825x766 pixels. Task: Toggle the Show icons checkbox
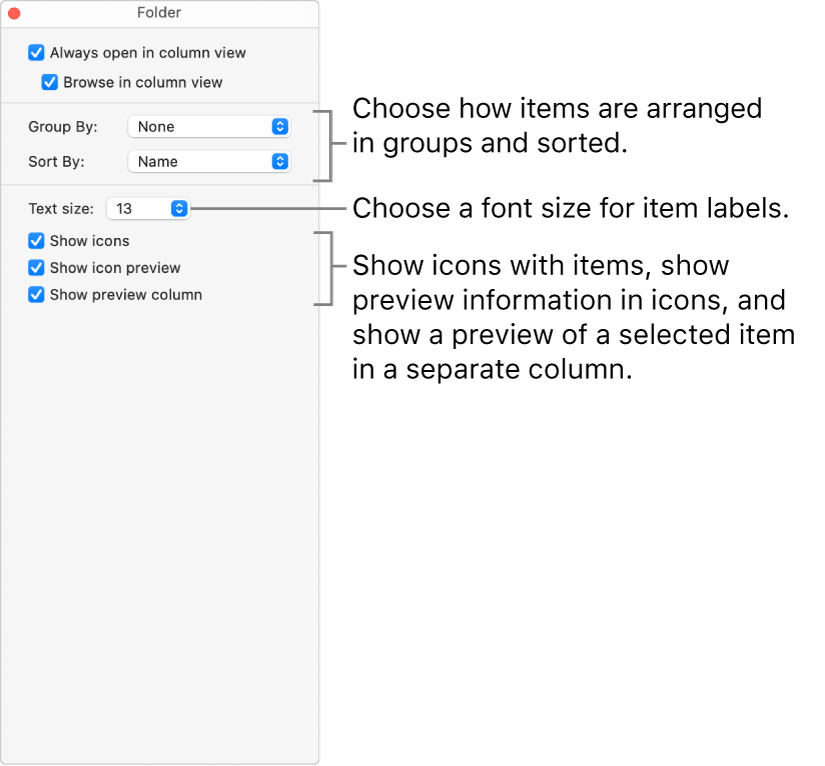[x=36, y=241]
